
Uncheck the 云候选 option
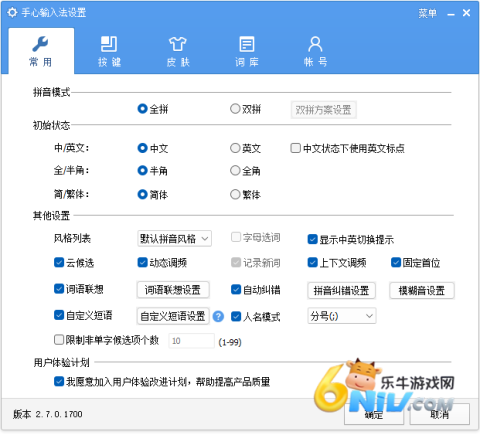click(x=59, y=262)
